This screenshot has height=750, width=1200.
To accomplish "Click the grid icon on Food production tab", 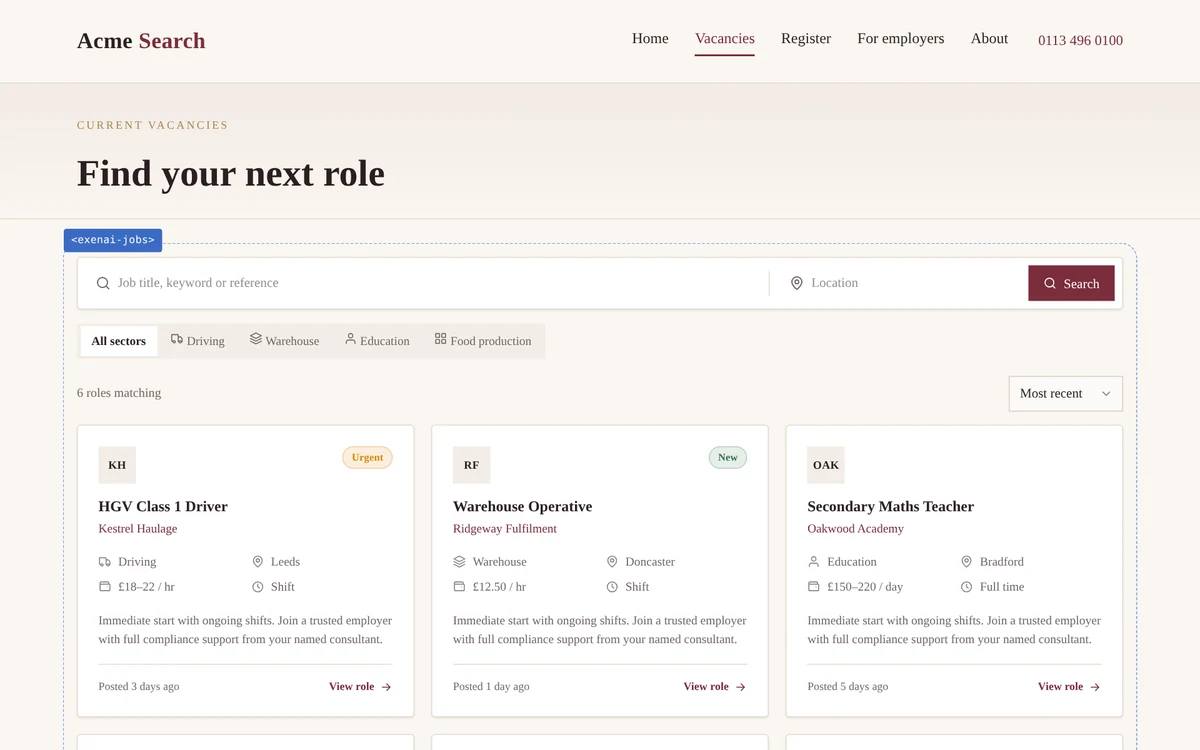I will click(440, 339).
